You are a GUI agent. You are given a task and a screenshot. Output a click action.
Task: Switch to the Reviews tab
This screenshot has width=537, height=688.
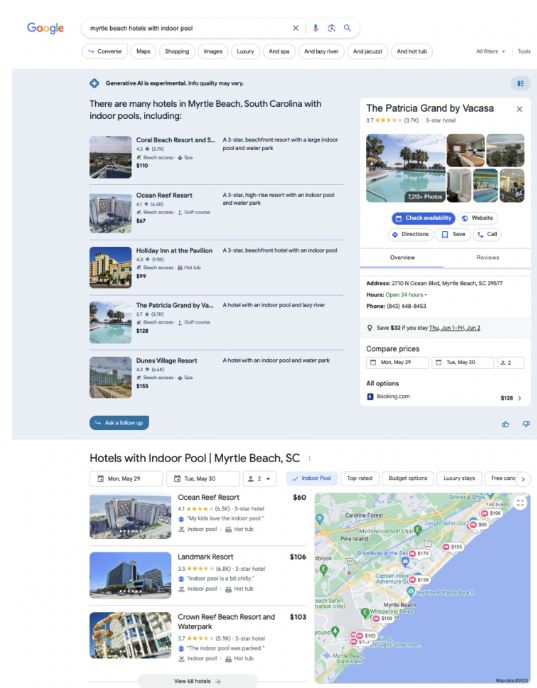(487, 258)
